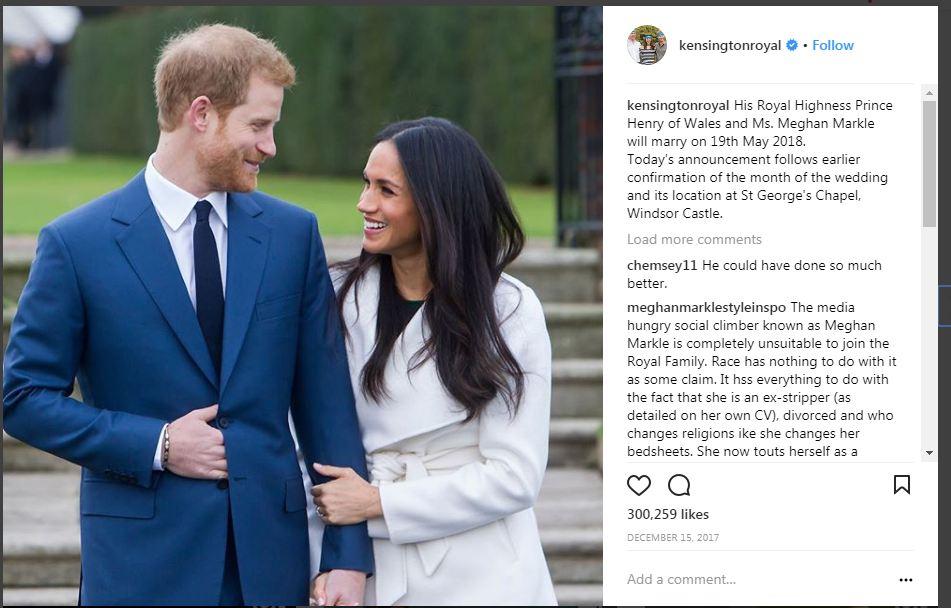This screenshot has height=608, width=951.
Task: Open chemsey11's profile from the comment
Action: point(662,266)
